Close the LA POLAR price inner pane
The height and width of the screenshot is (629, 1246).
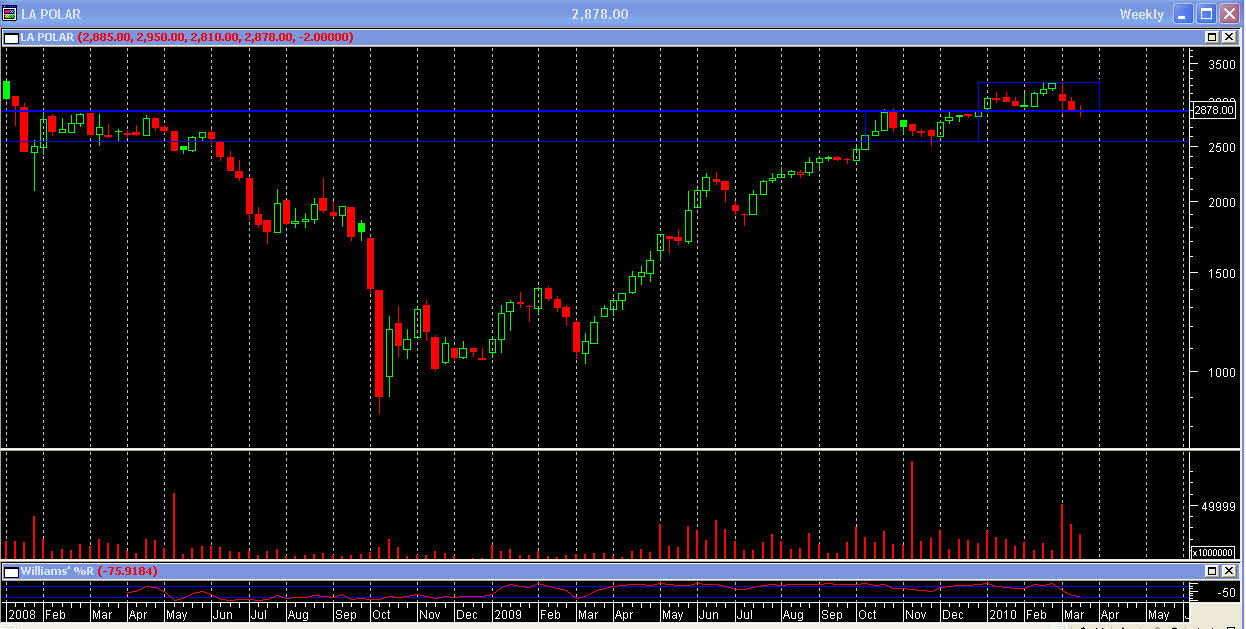pos(1228,37)
